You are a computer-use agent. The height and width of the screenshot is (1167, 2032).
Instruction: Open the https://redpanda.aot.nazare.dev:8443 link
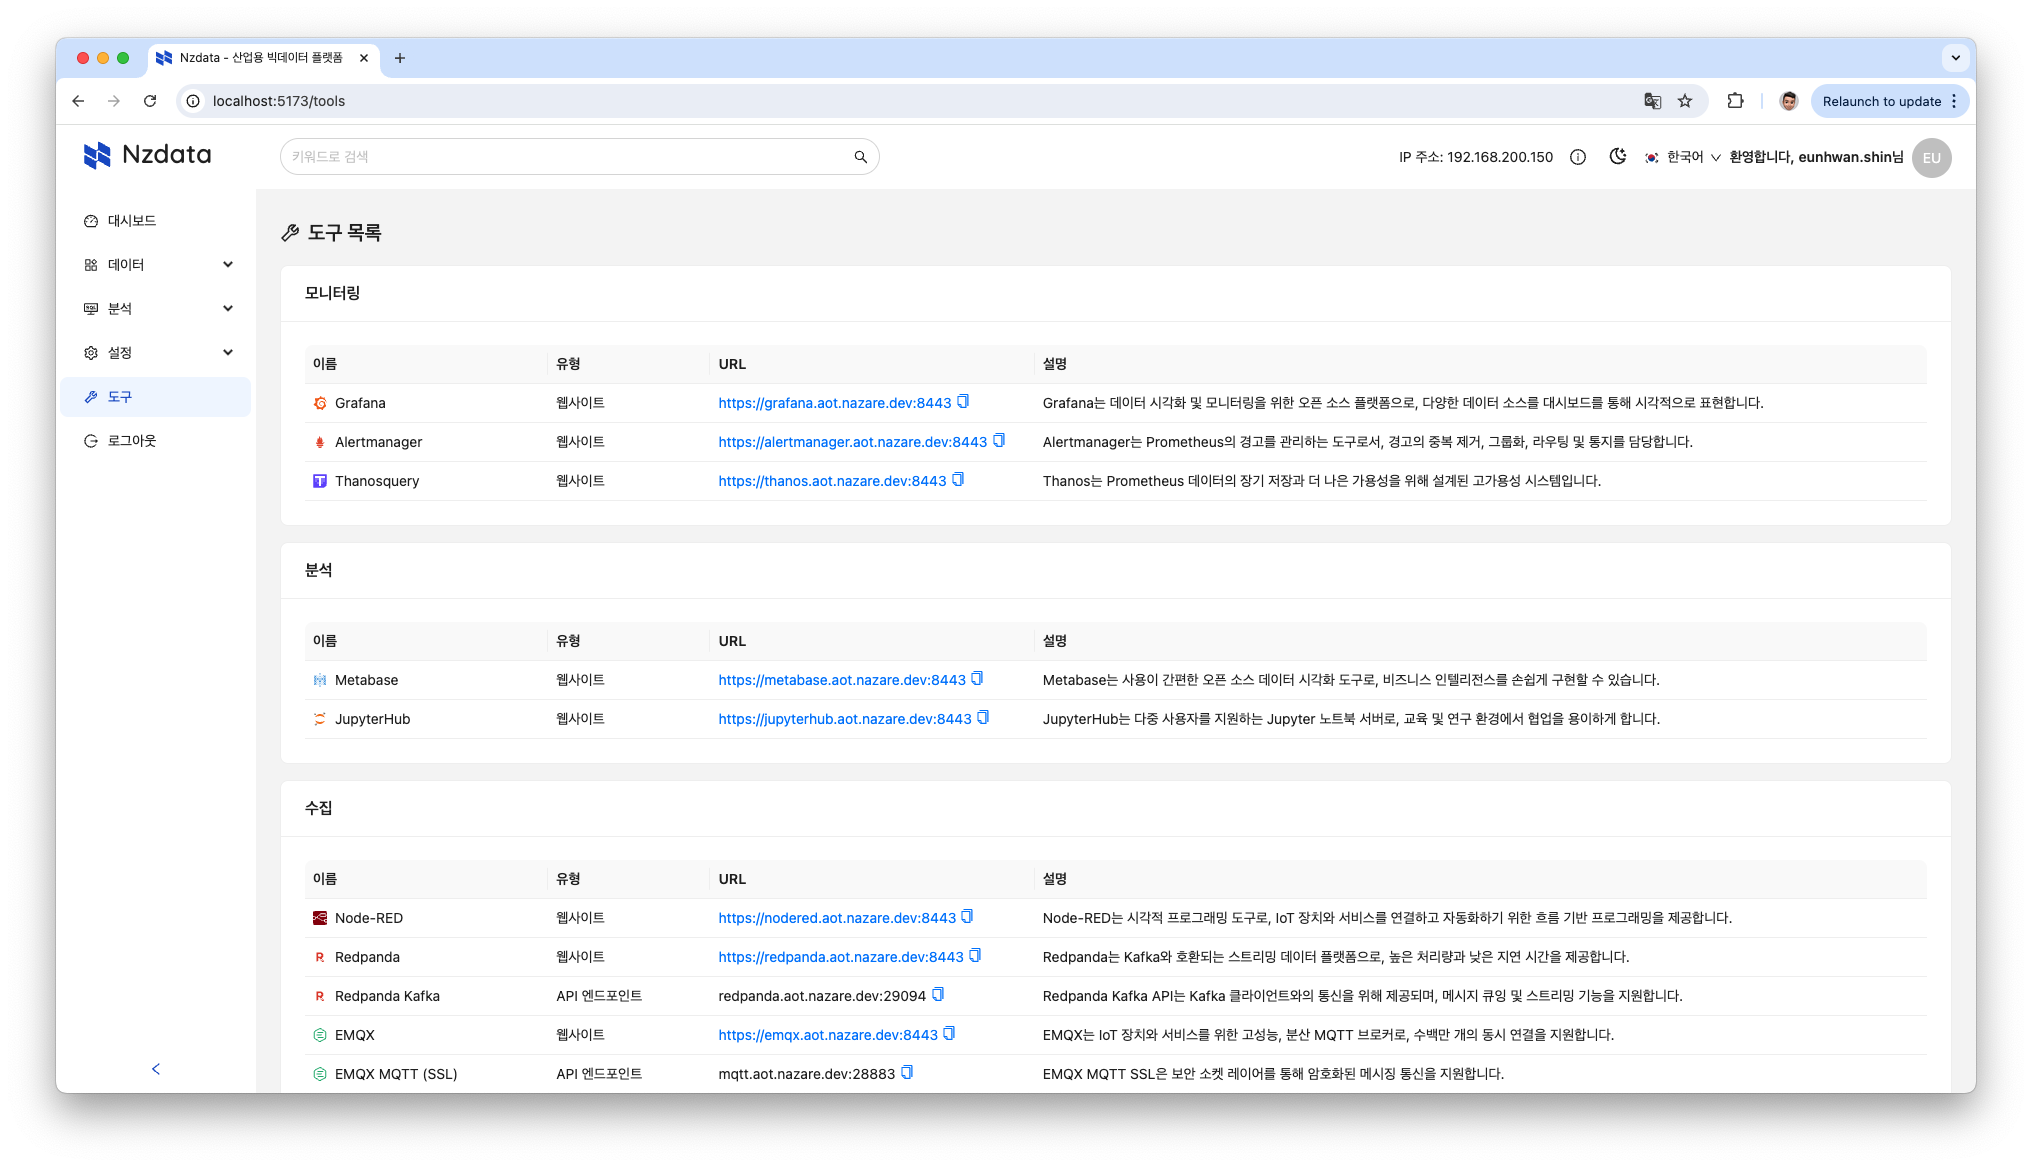tap(841, 957)
